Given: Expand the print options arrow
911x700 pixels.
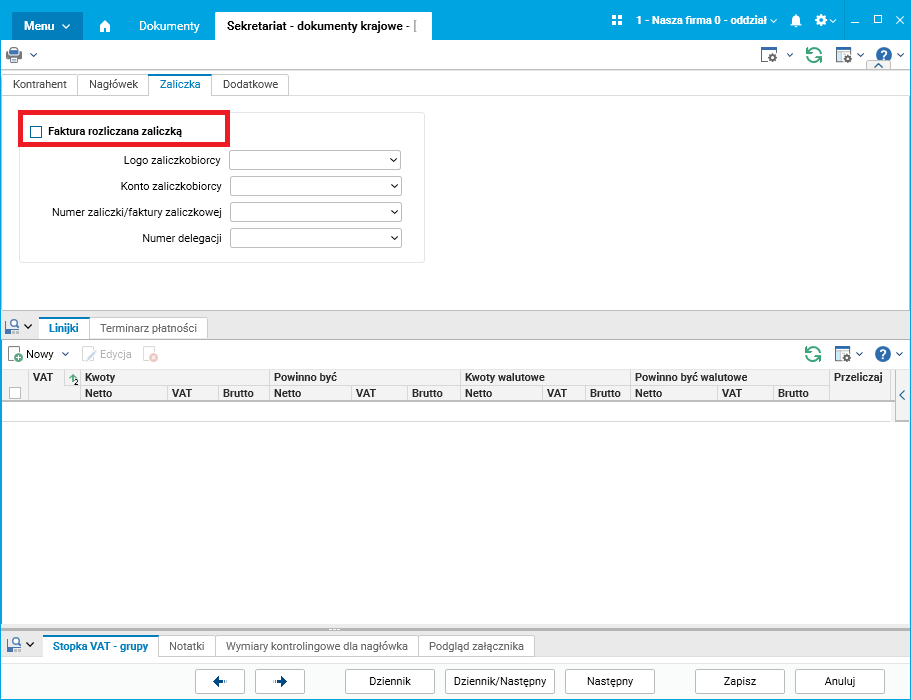Looking at the screenshot, I should click(34, 55).
